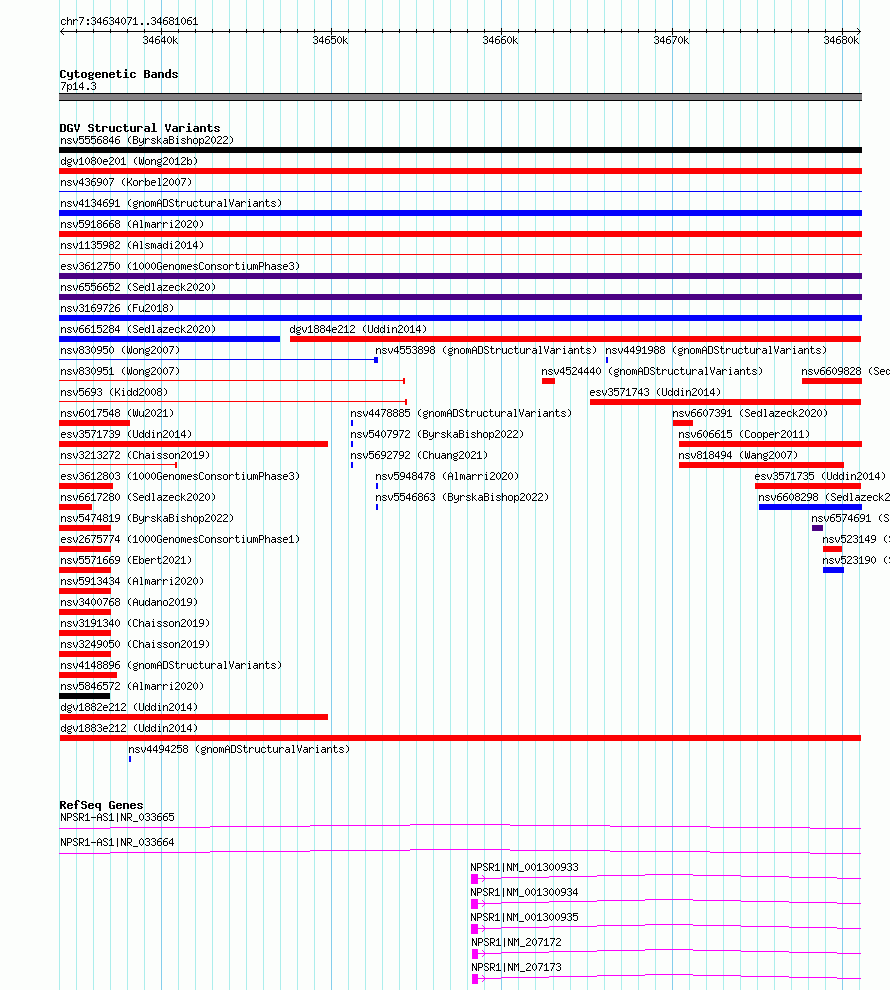Select nsv3191340 (Chaisson2019) variant label
The image size is (890, 990).
point(135,623)
